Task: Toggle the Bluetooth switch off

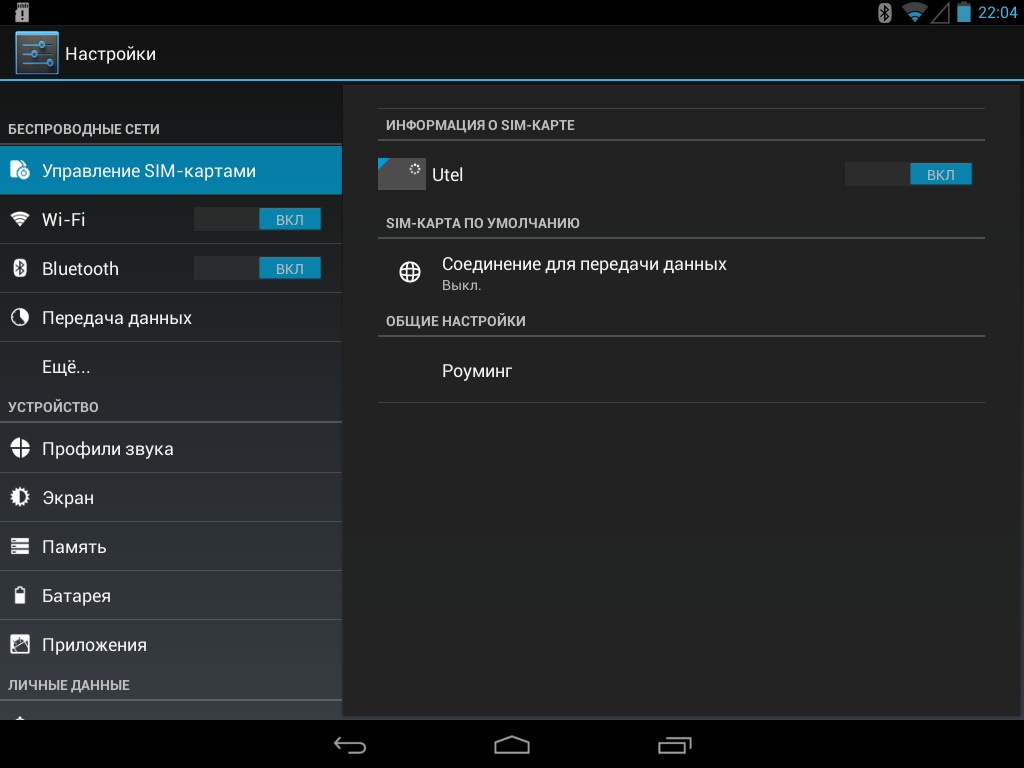Action: [257, 268]
